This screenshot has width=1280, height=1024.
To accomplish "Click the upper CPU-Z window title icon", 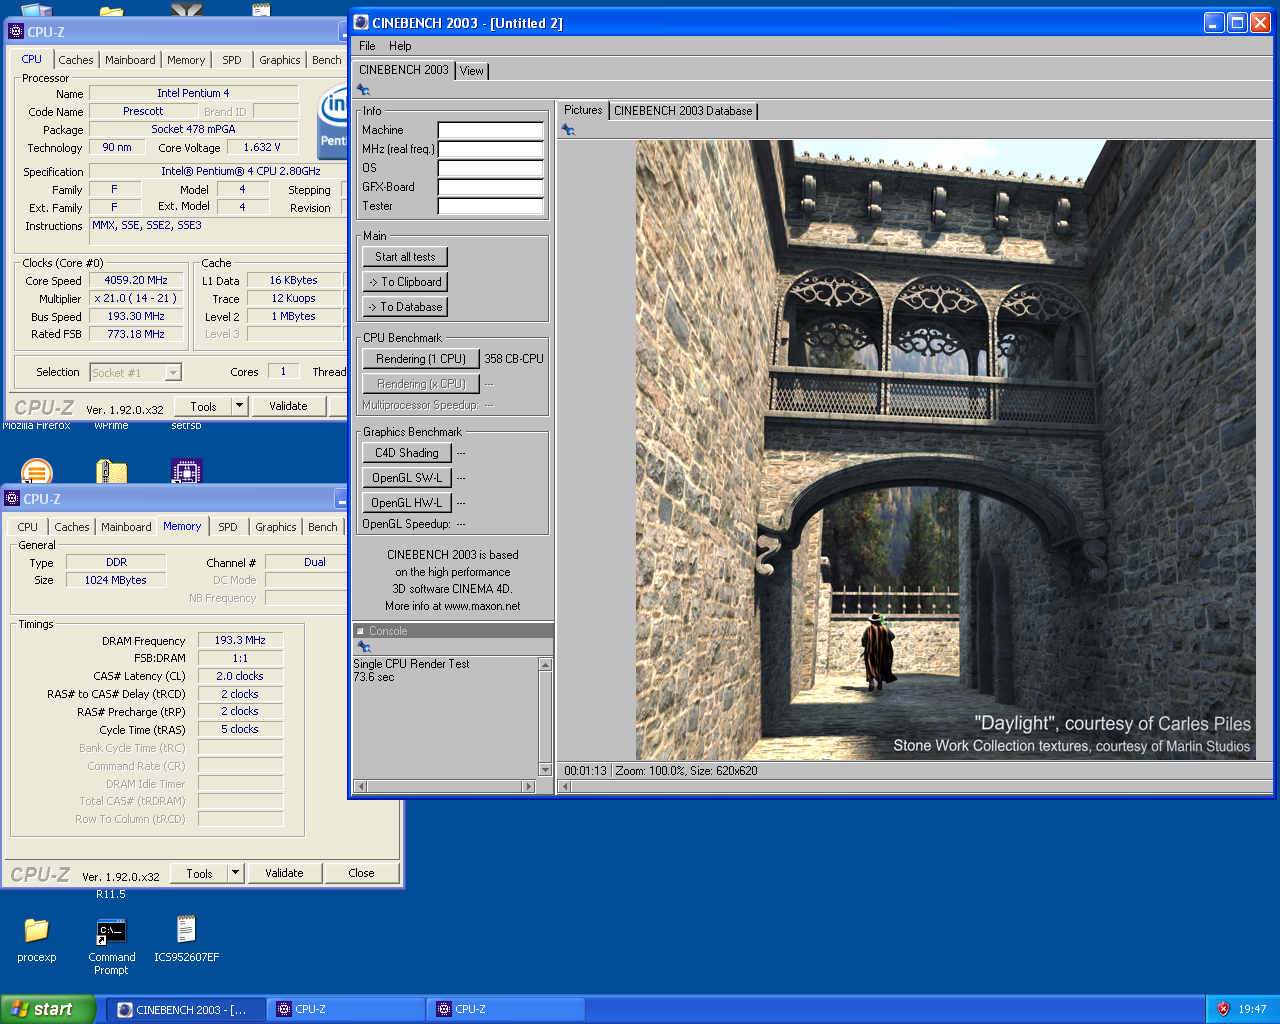I will 16,32.
